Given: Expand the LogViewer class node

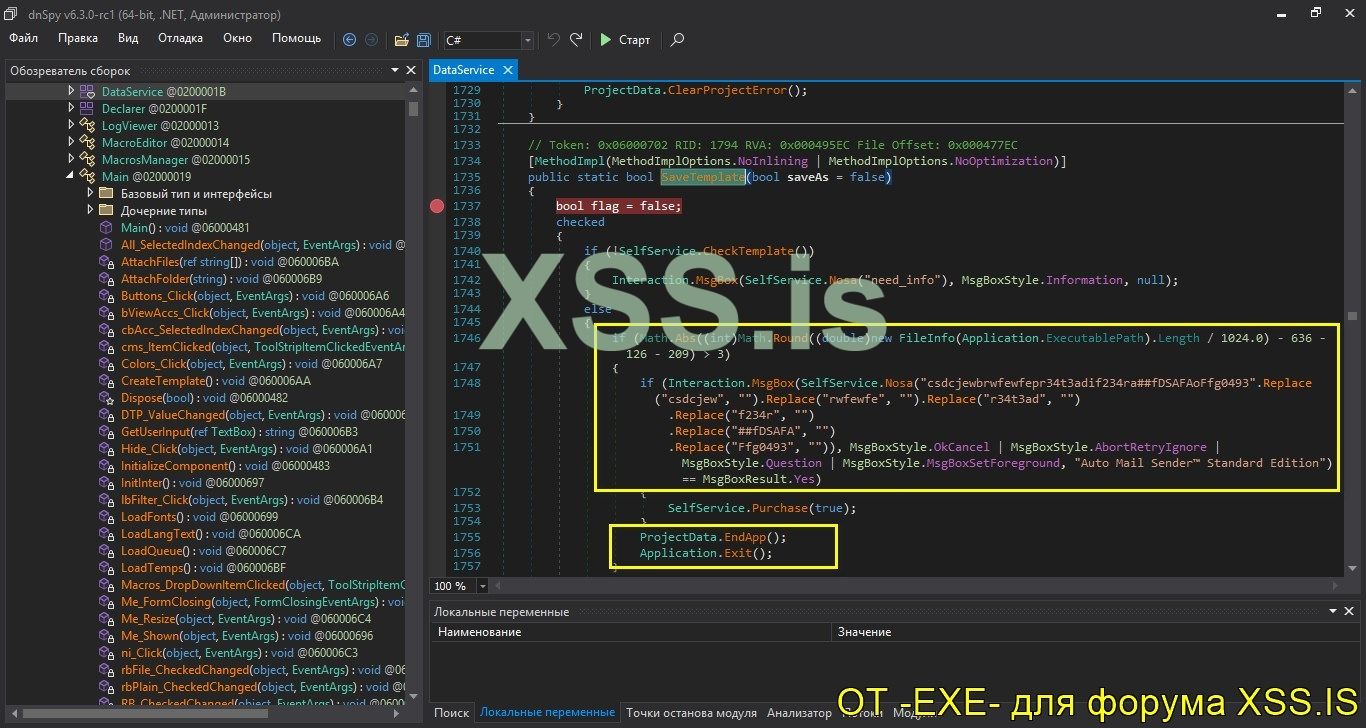Looking at the screenshot, I should [71, 125].
